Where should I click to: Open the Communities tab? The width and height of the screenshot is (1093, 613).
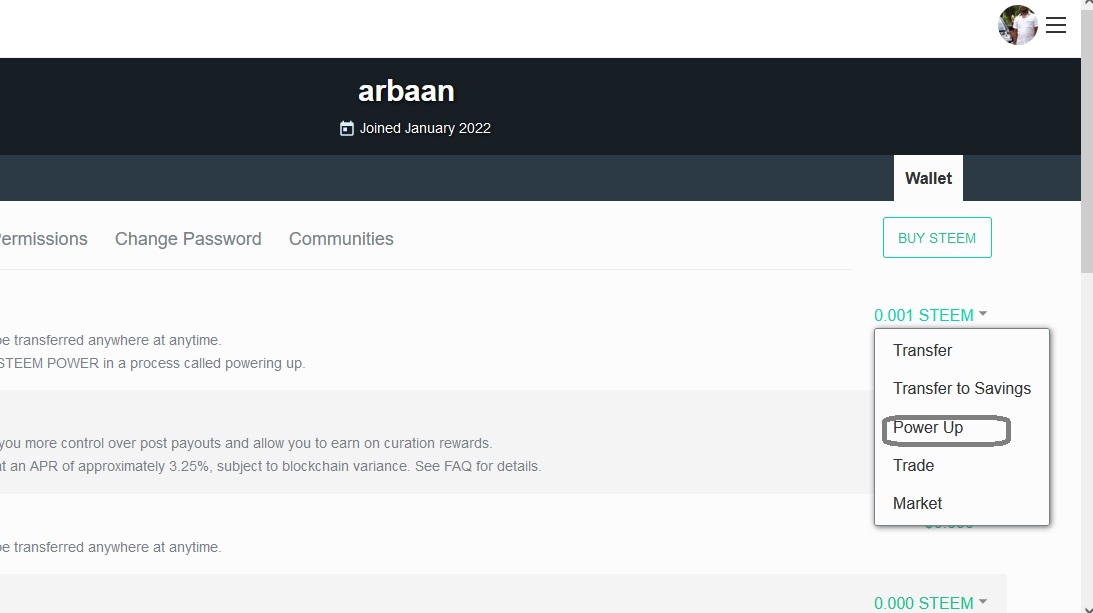click(x=341, y=239)
